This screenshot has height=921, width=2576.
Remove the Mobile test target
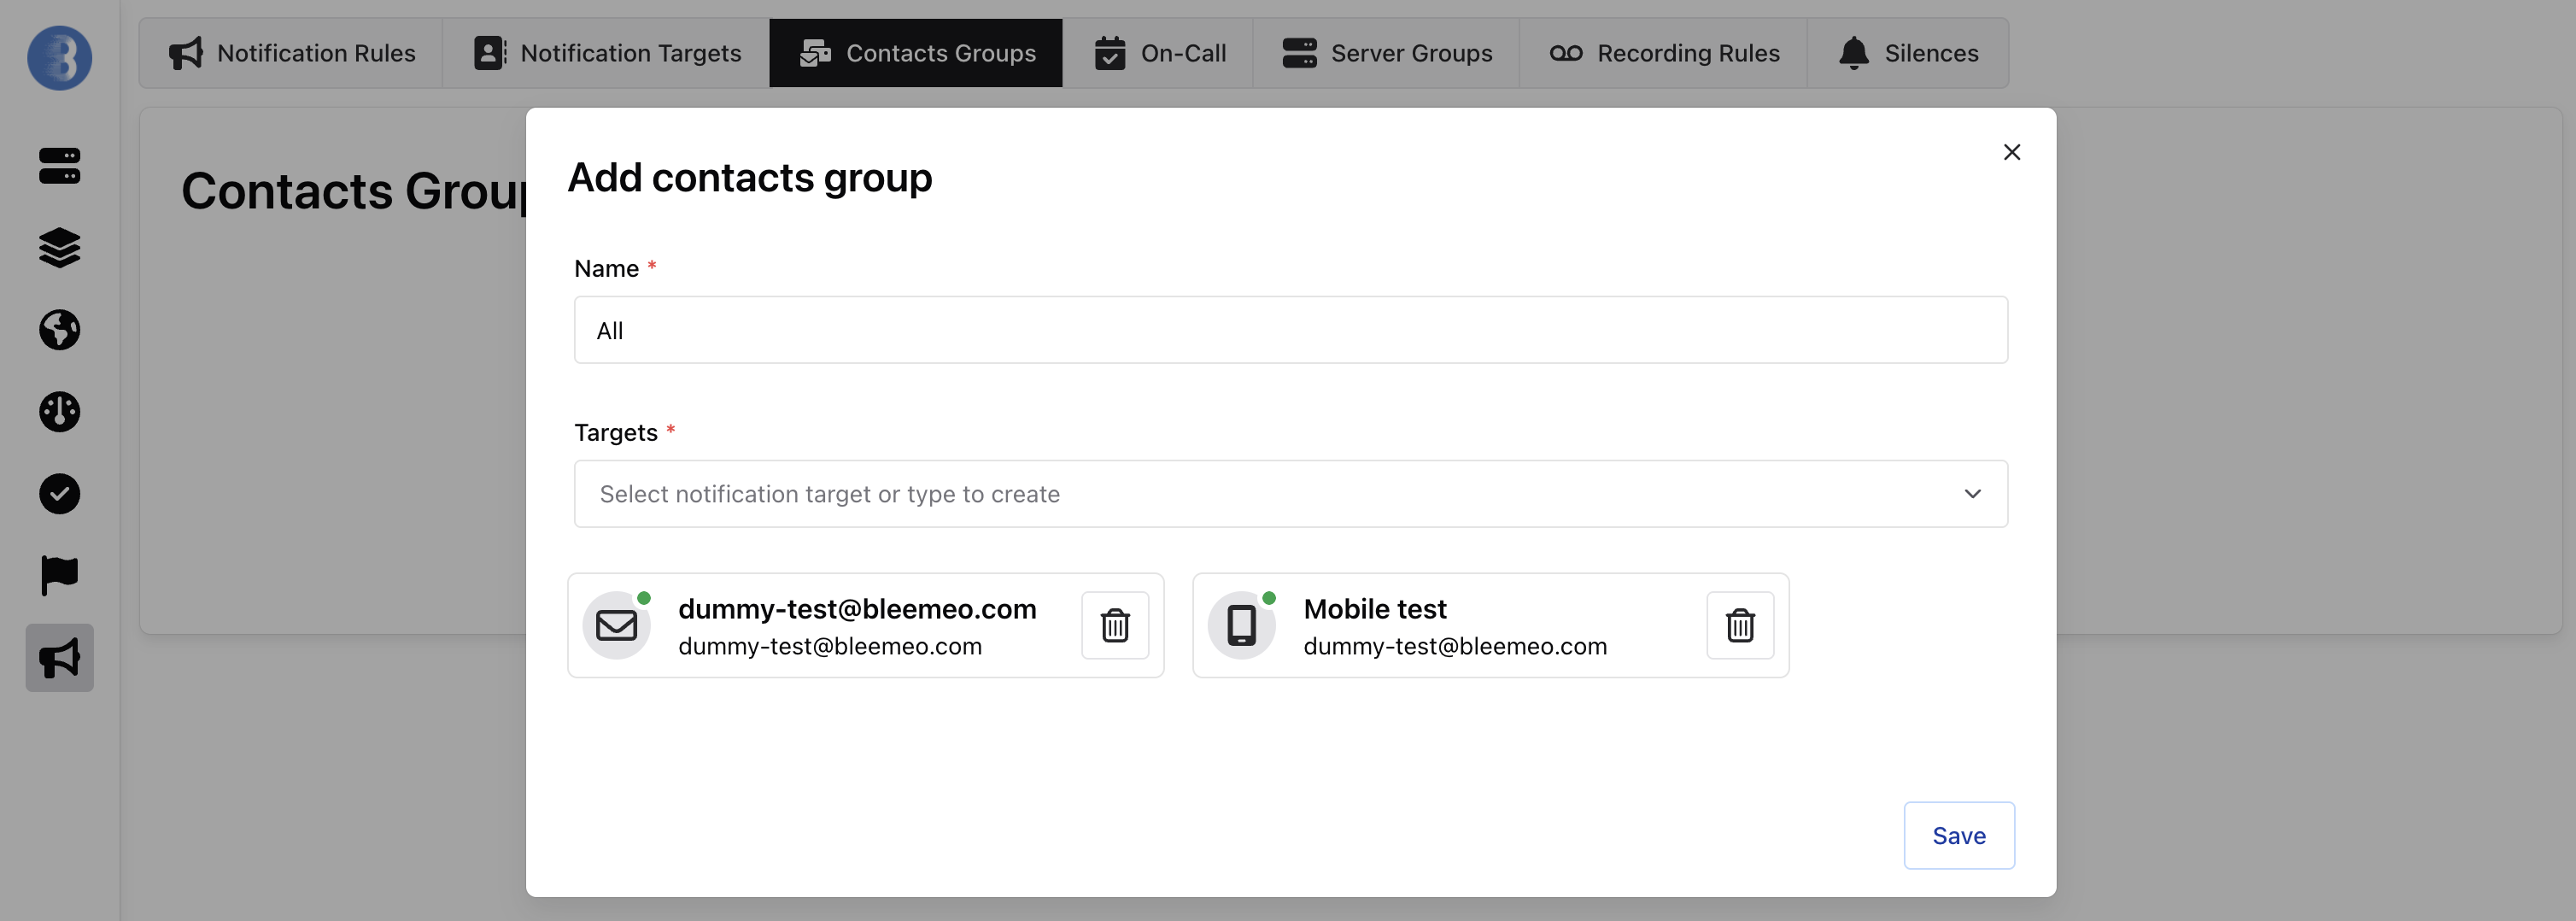(1740, 625)
